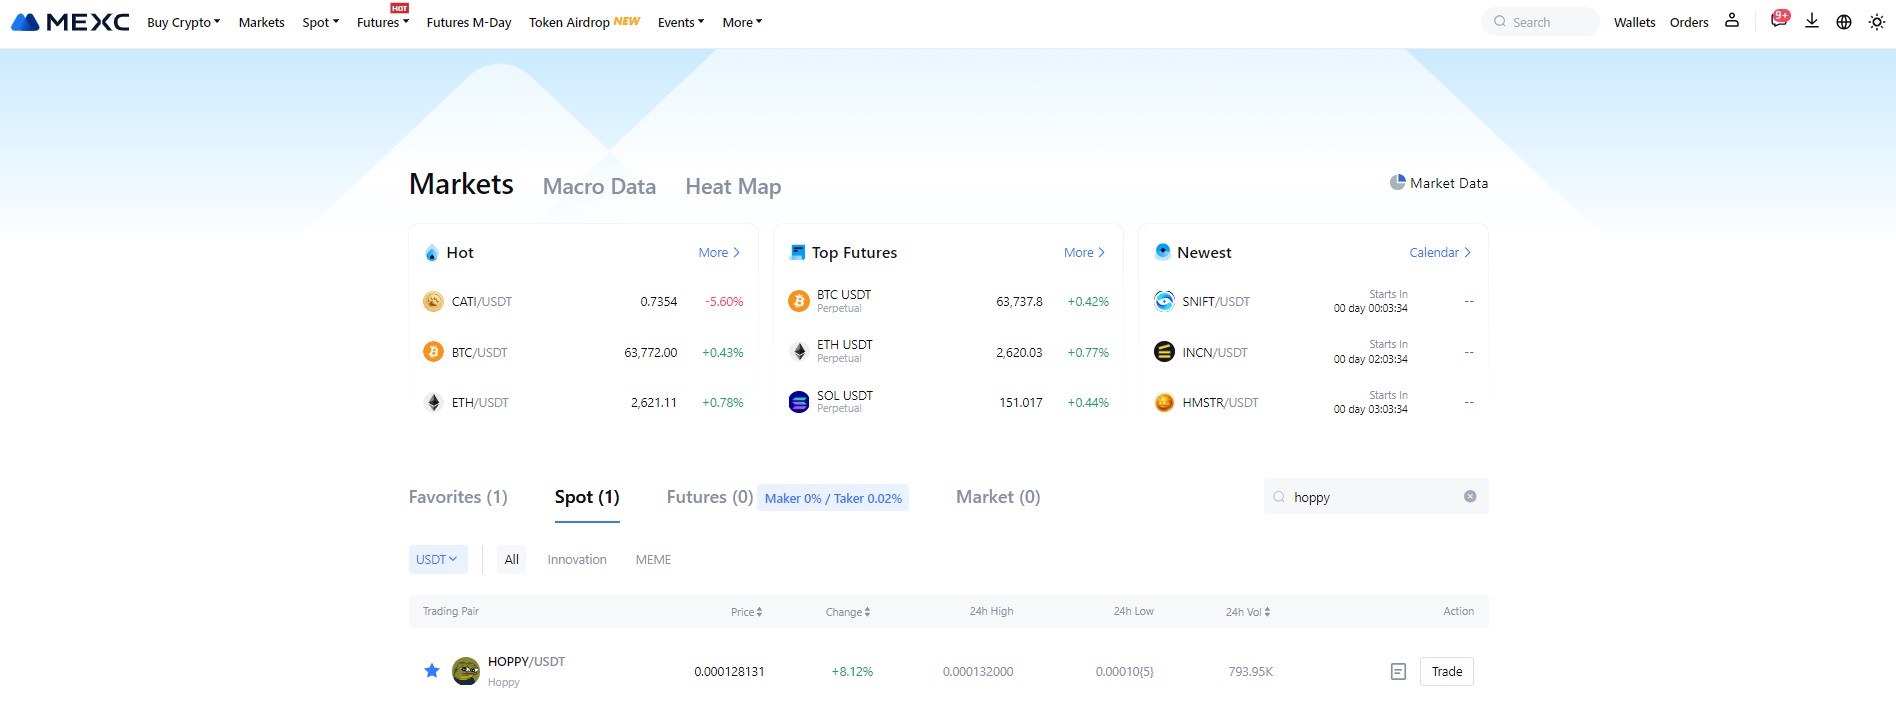Click the MEXC logo

(x=70, y=22)
